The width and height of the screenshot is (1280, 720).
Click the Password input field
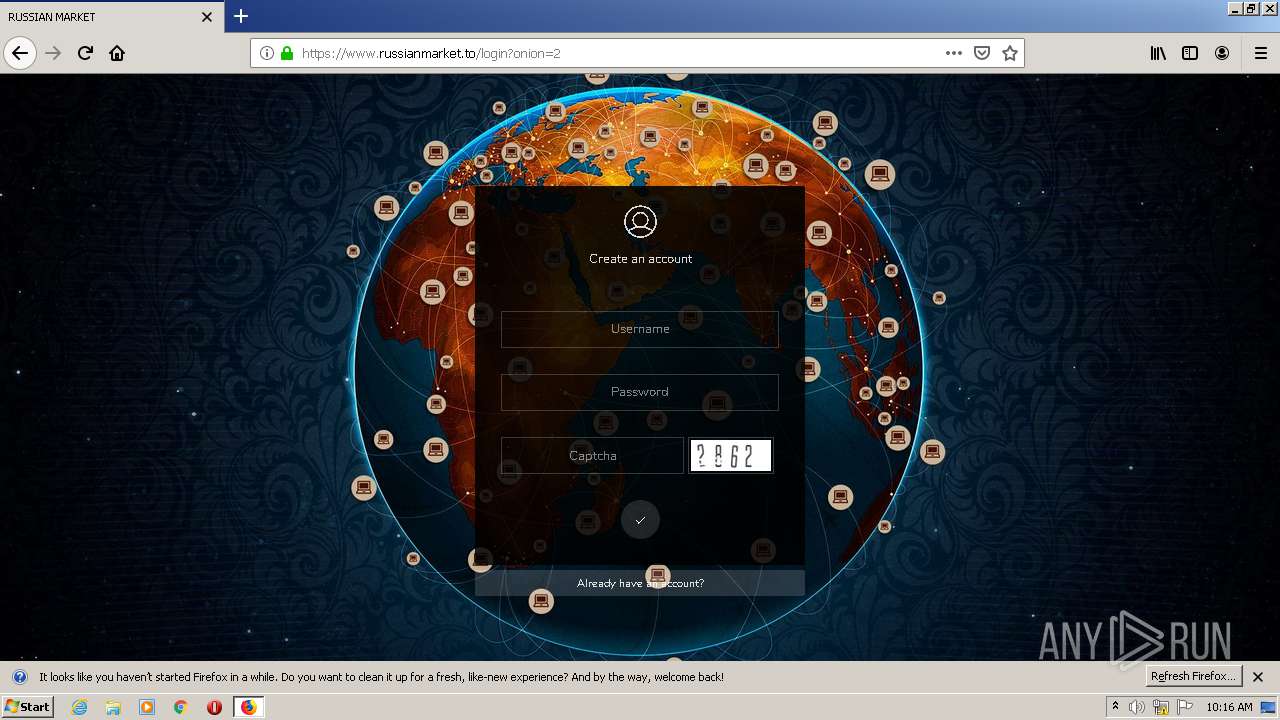coord(640,392)
